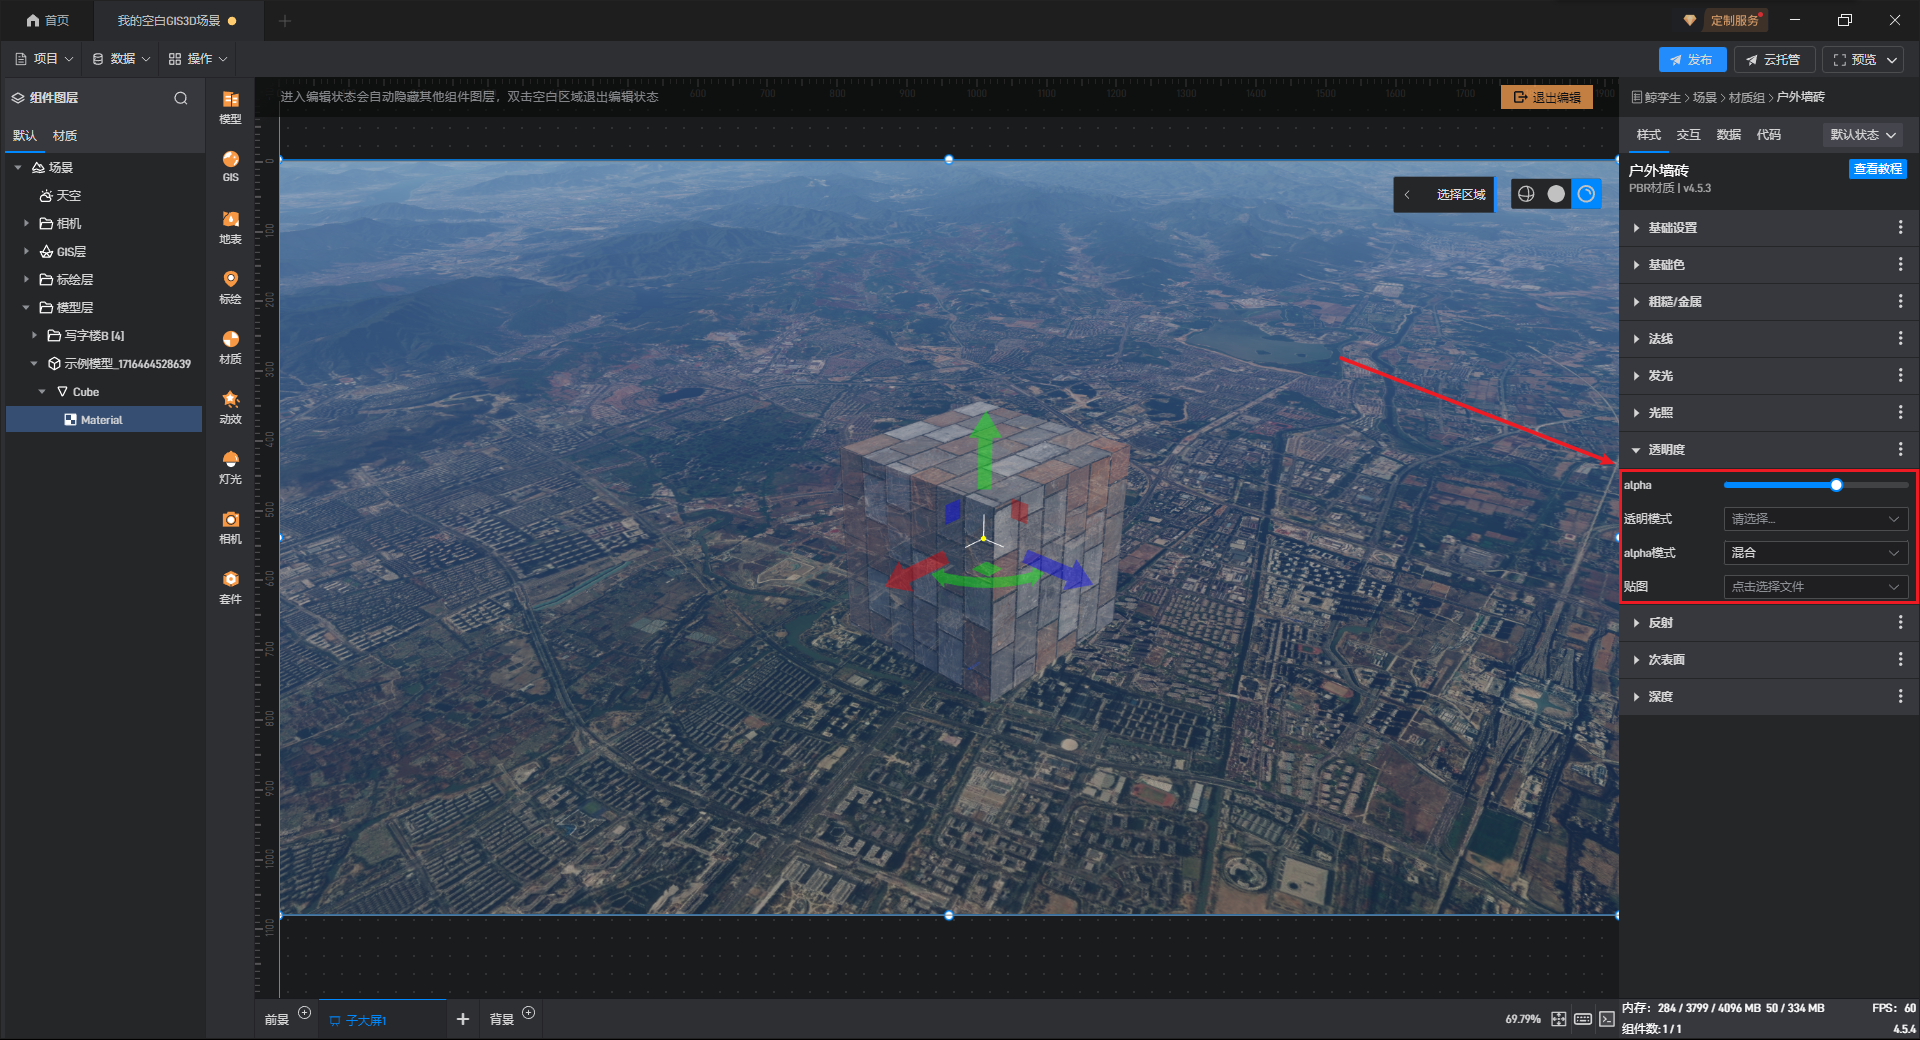Open the console icon in status bar
The height and width of the screenshot is (1040, 1920).
(x=1606, y=1019)
